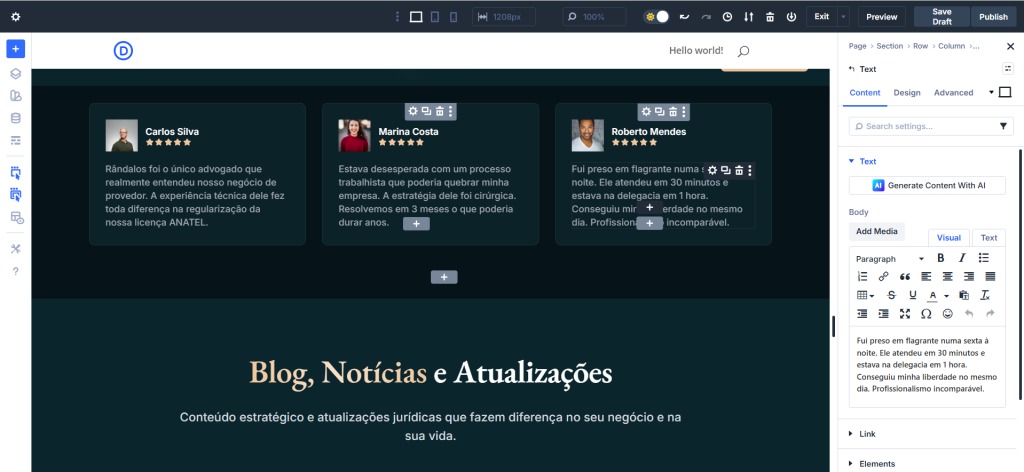The width and height of the screenshot is (1024, 472).
Task: Switch to desktop view icon
Action: (x=416, y=17)
